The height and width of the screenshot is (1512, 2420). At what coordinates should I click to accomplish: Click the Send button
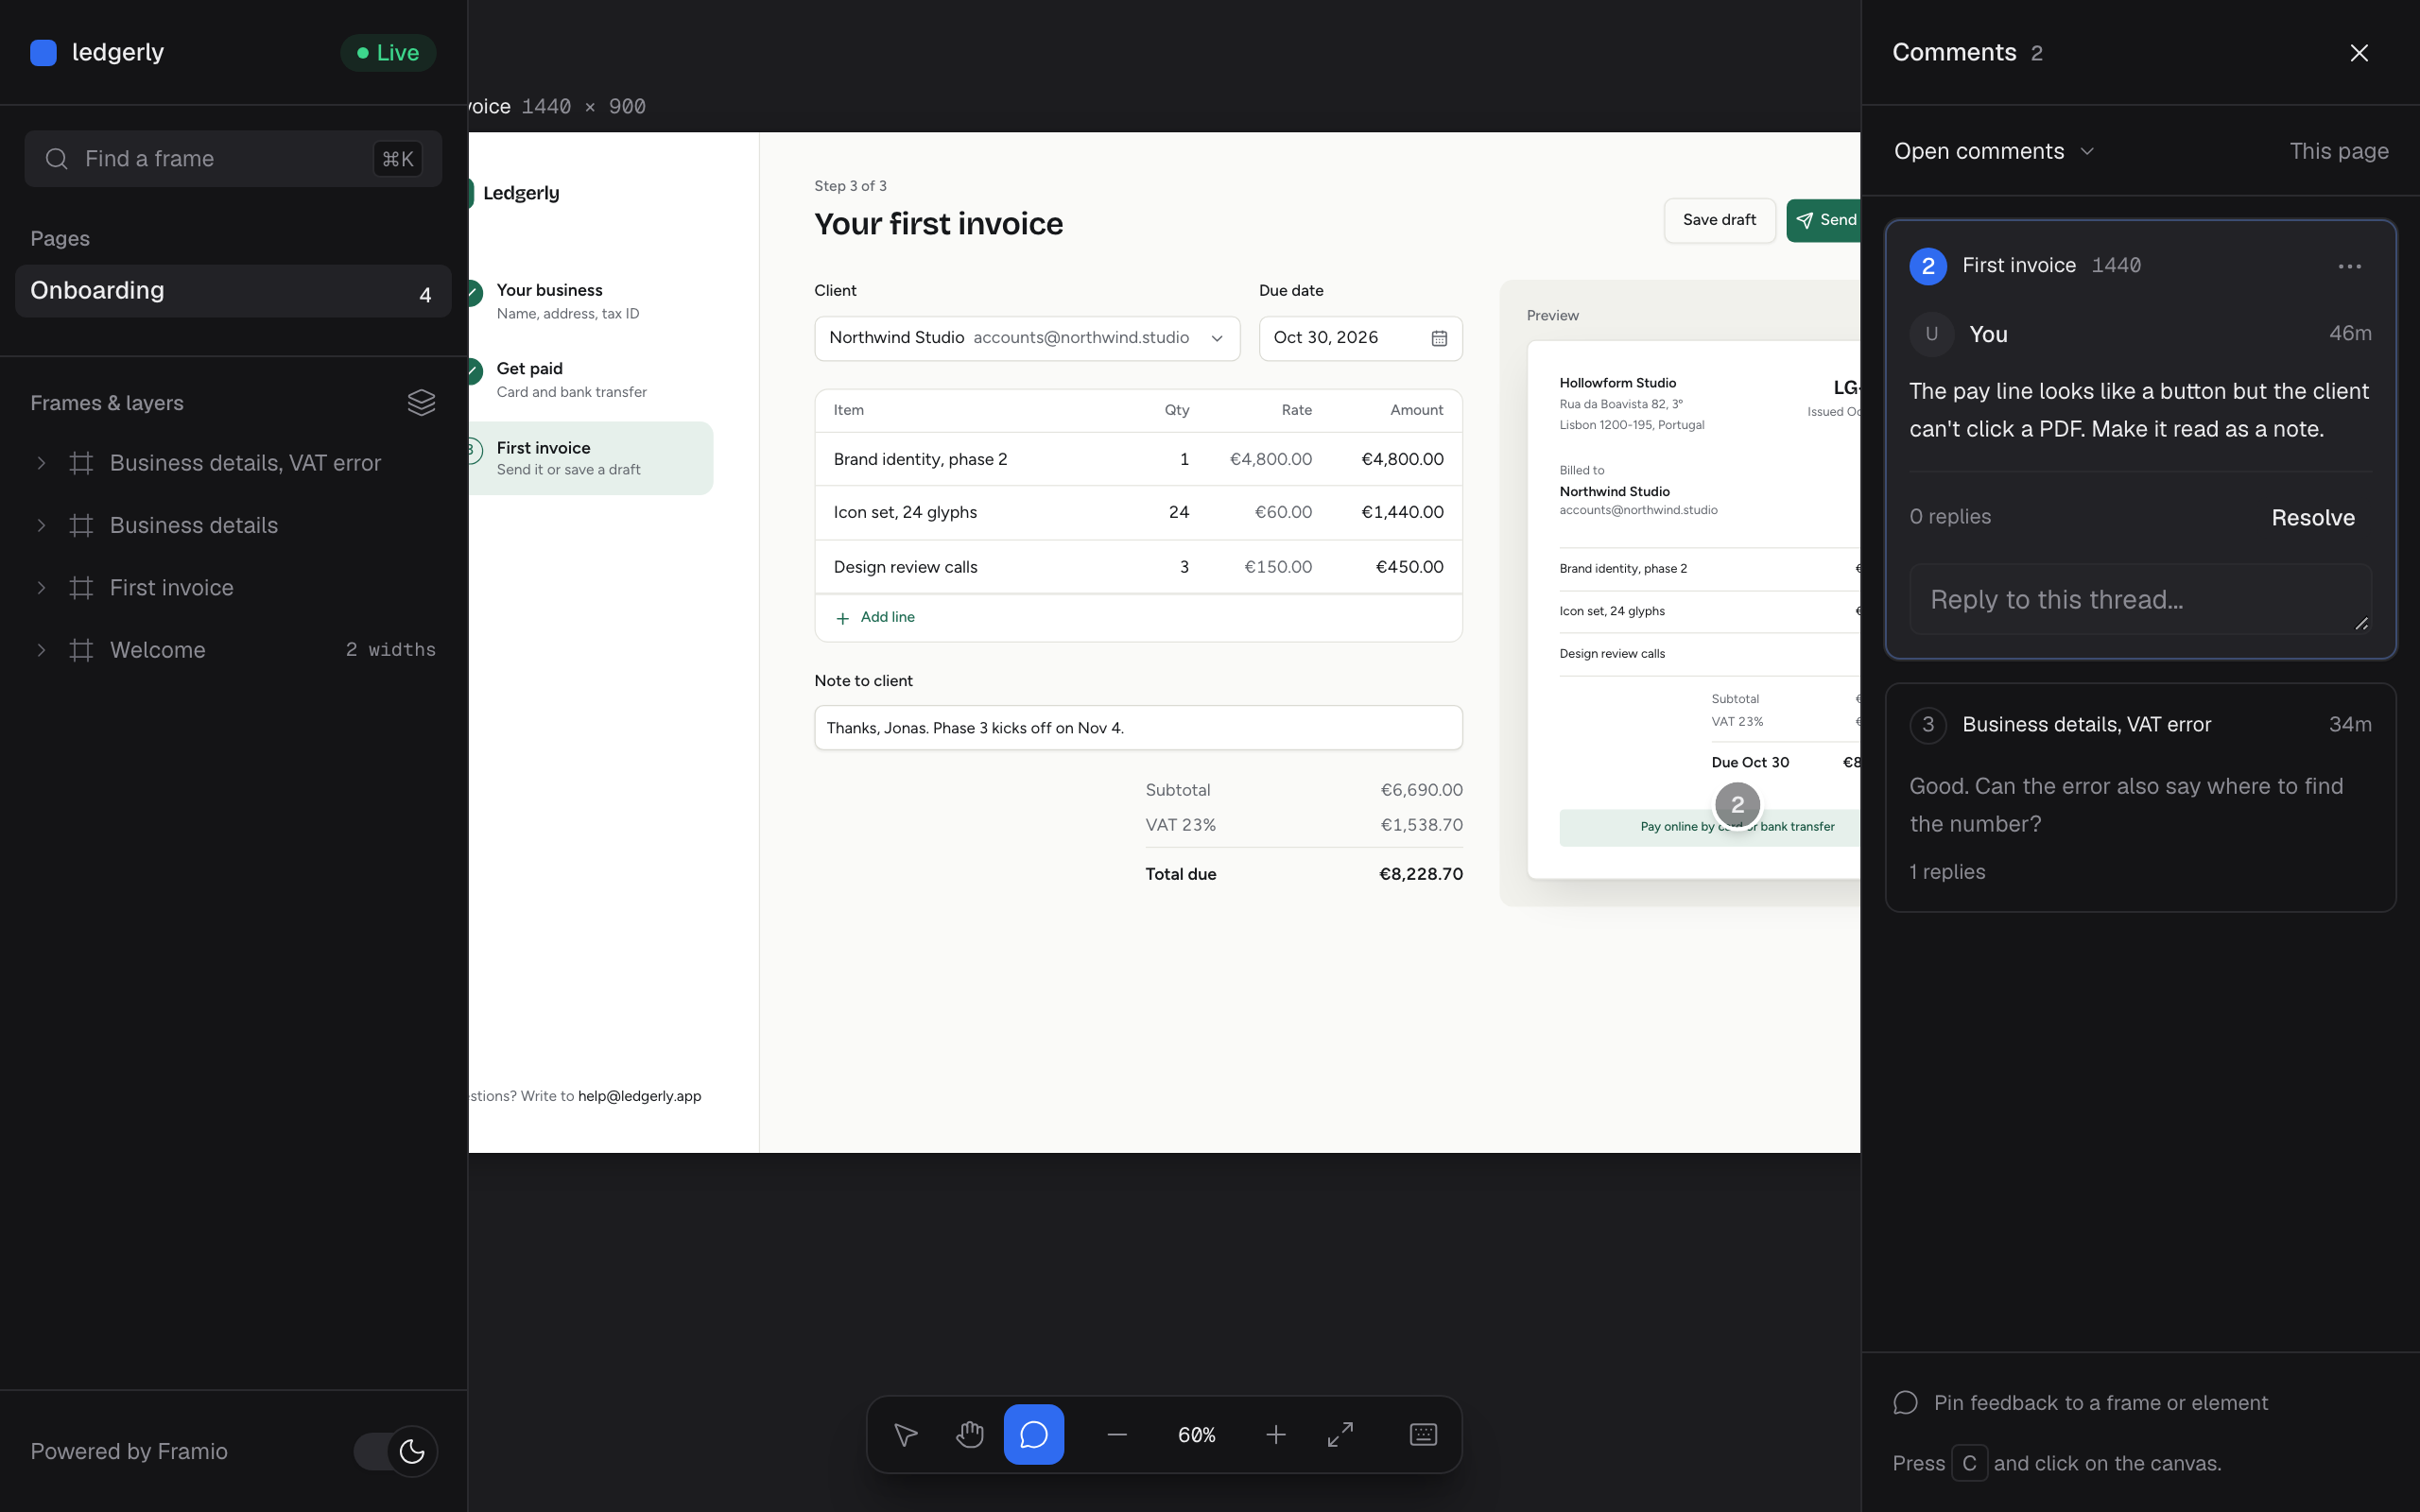point(1824,220)
